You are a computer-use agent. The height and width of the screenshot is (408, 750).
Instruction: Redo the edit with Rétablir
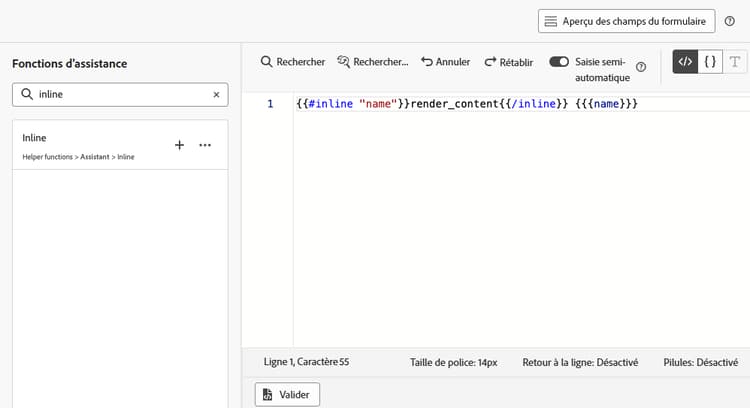click(x=508, y=62)
